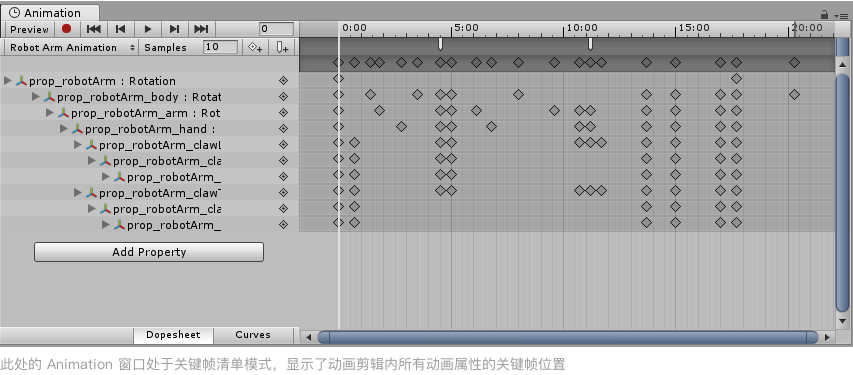Open the Robot Arm Animation clip dropdown
This screenshot has width=853, height=375.
point(71,47)
